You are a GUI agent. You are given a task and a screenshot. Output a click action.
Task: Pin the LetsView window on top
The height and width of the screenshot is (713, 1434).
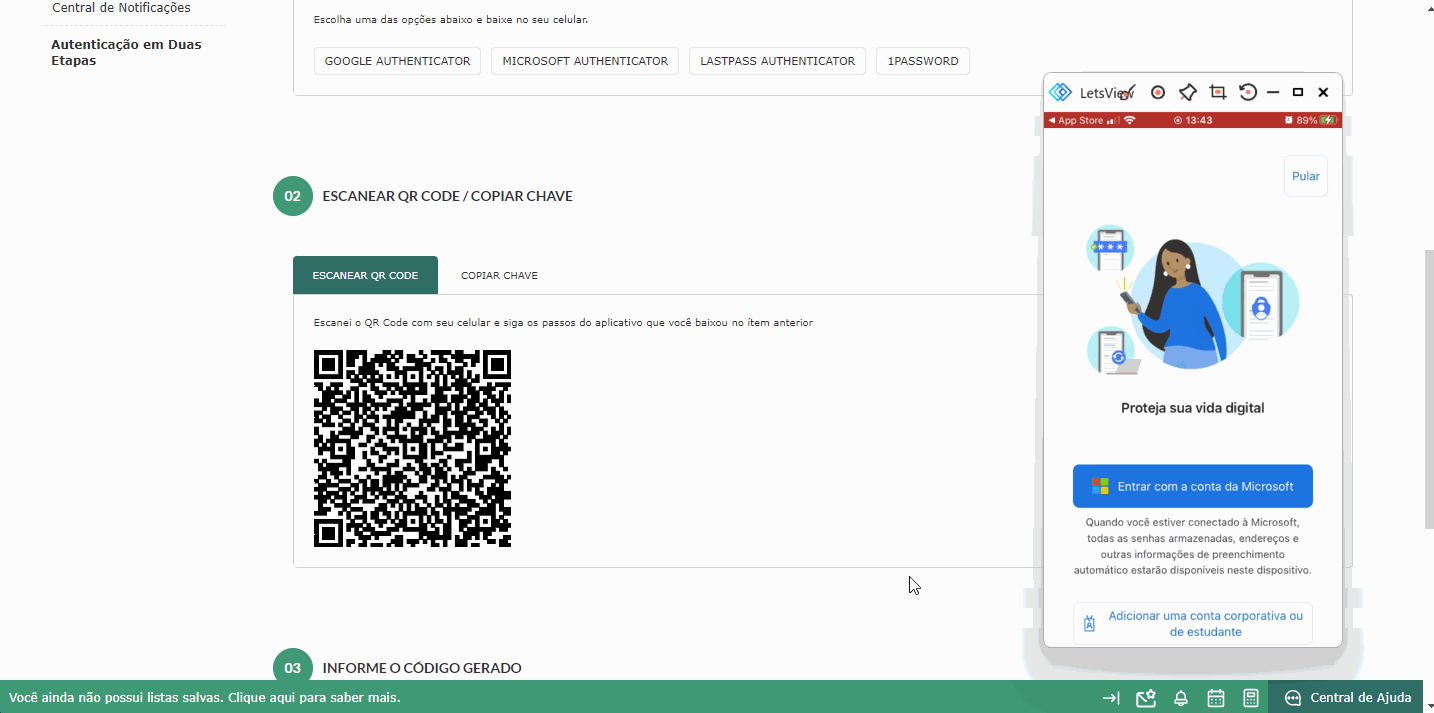click(1188, 92)
